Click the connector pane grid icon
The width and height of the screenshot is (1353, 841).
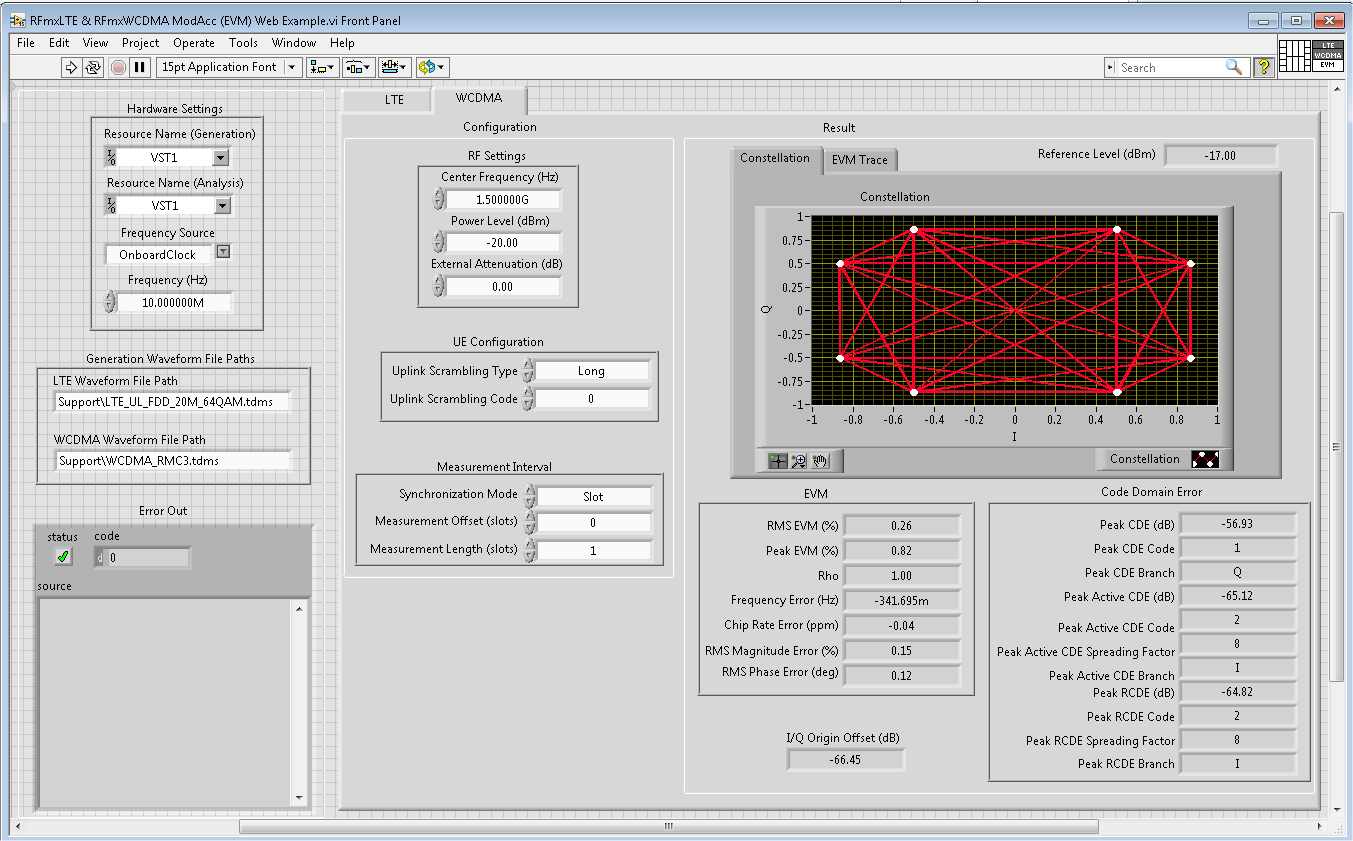tap(1295, 55)
